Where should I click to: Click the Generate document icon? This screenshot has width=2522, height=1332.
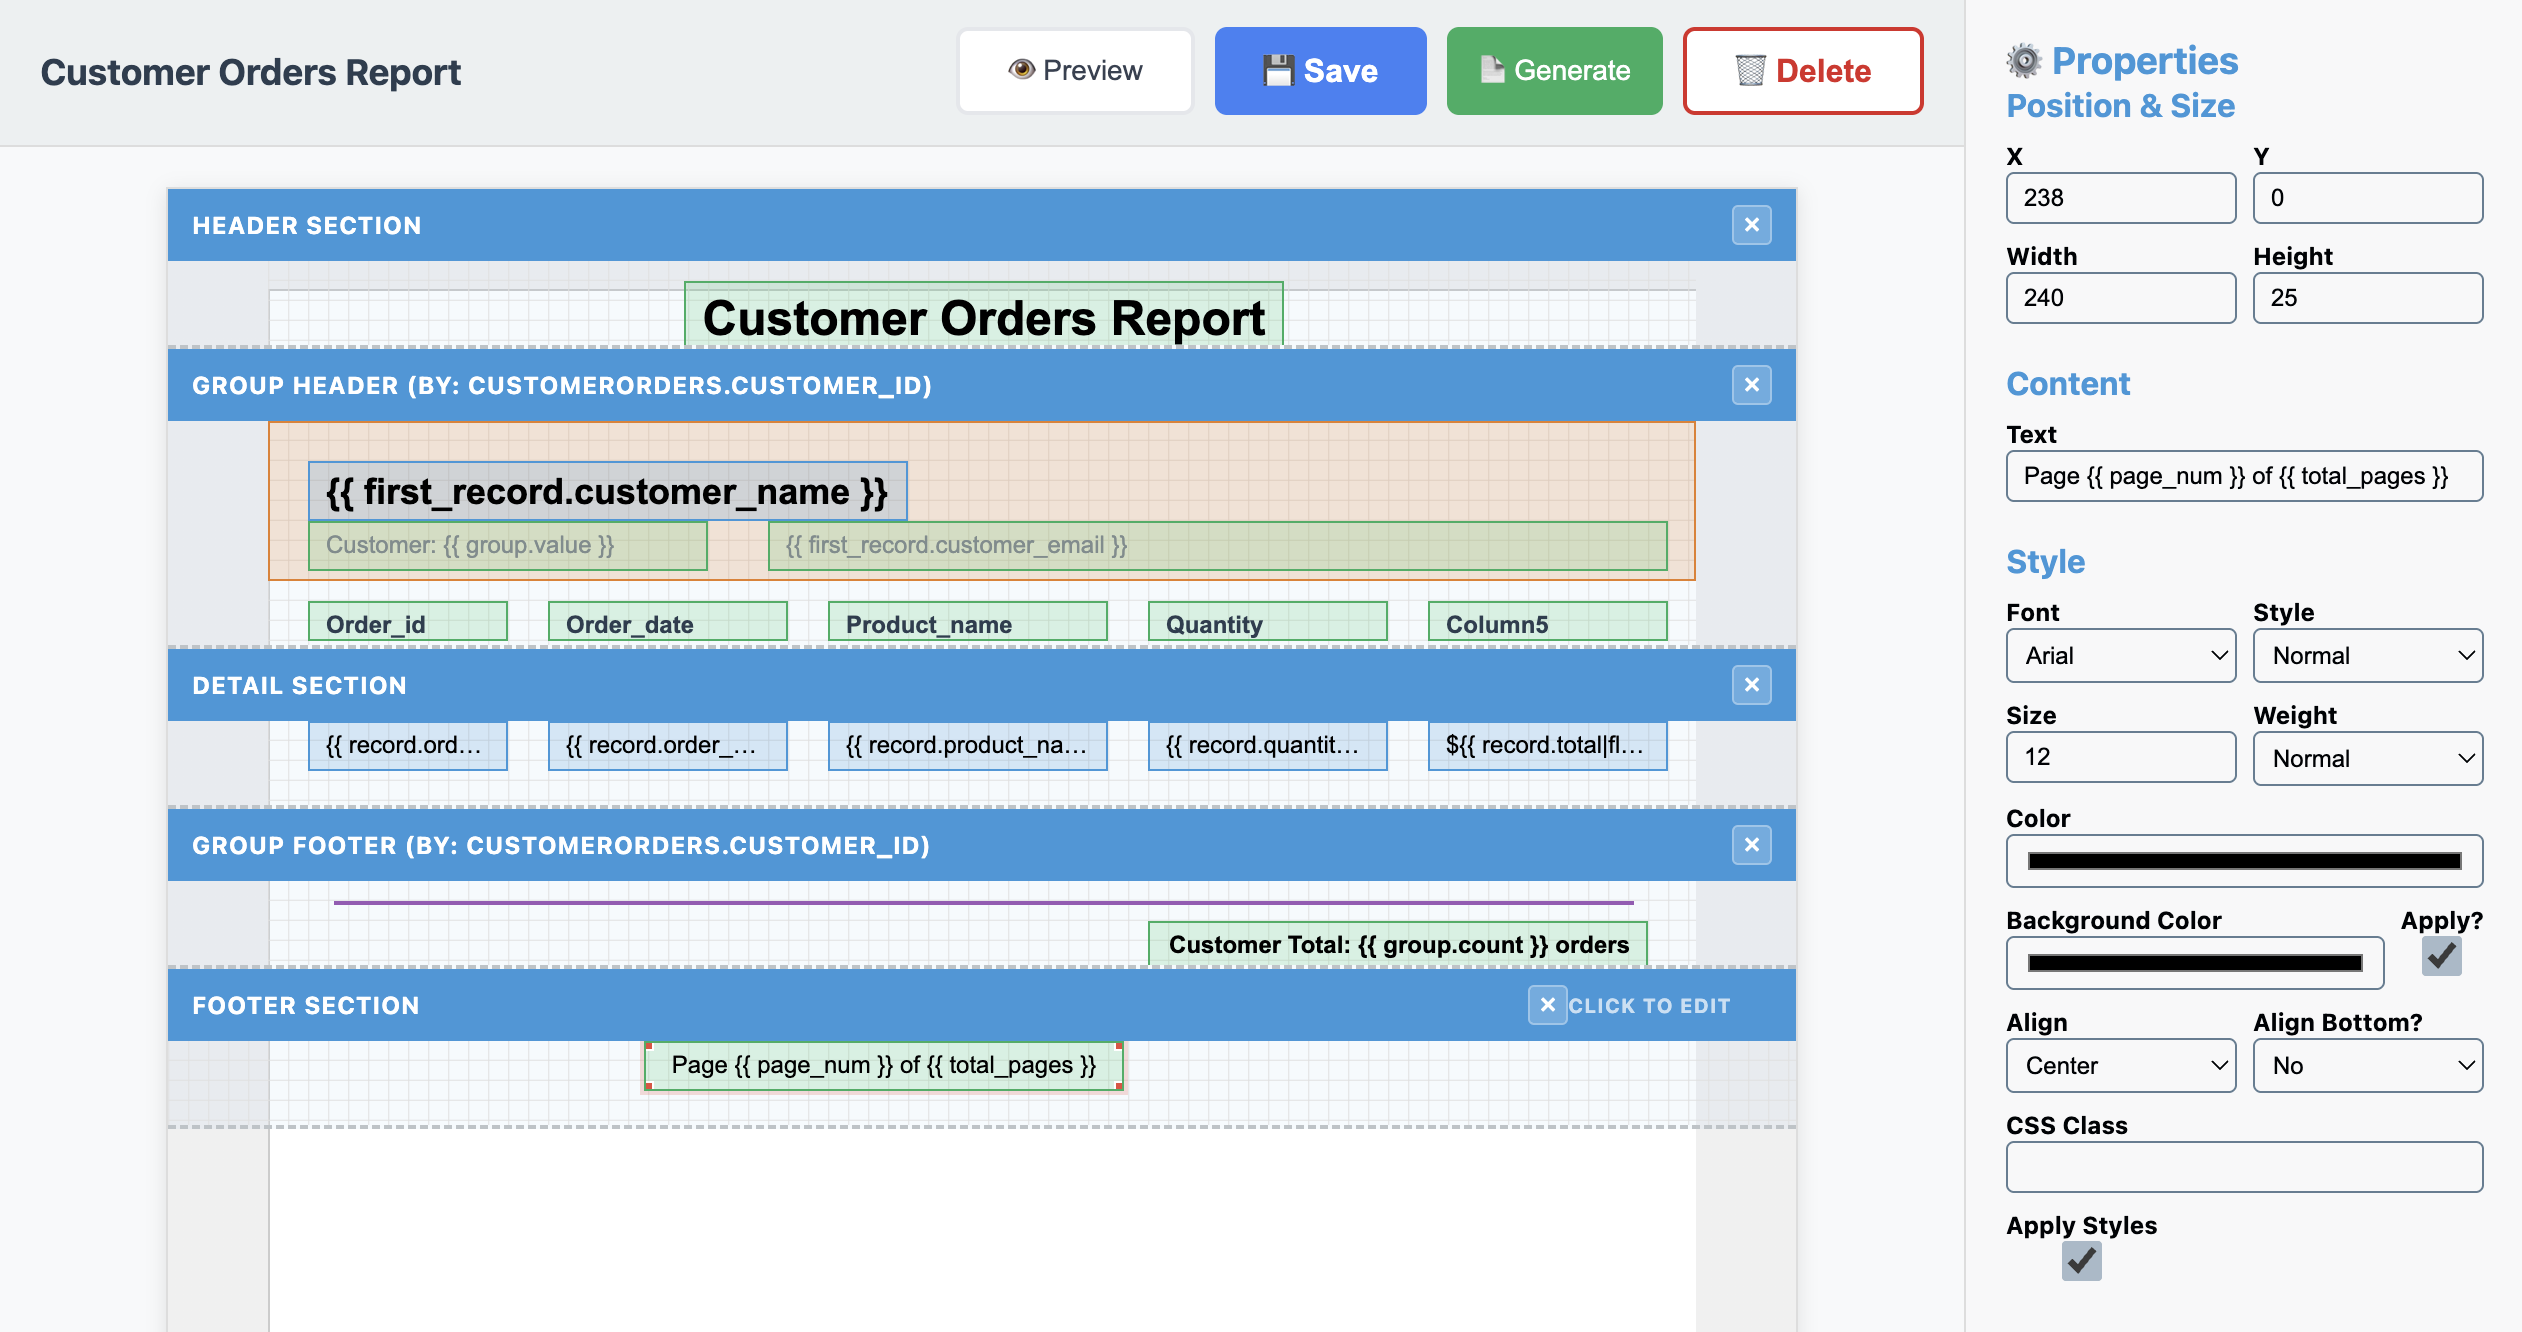[x=1492, y=70]
